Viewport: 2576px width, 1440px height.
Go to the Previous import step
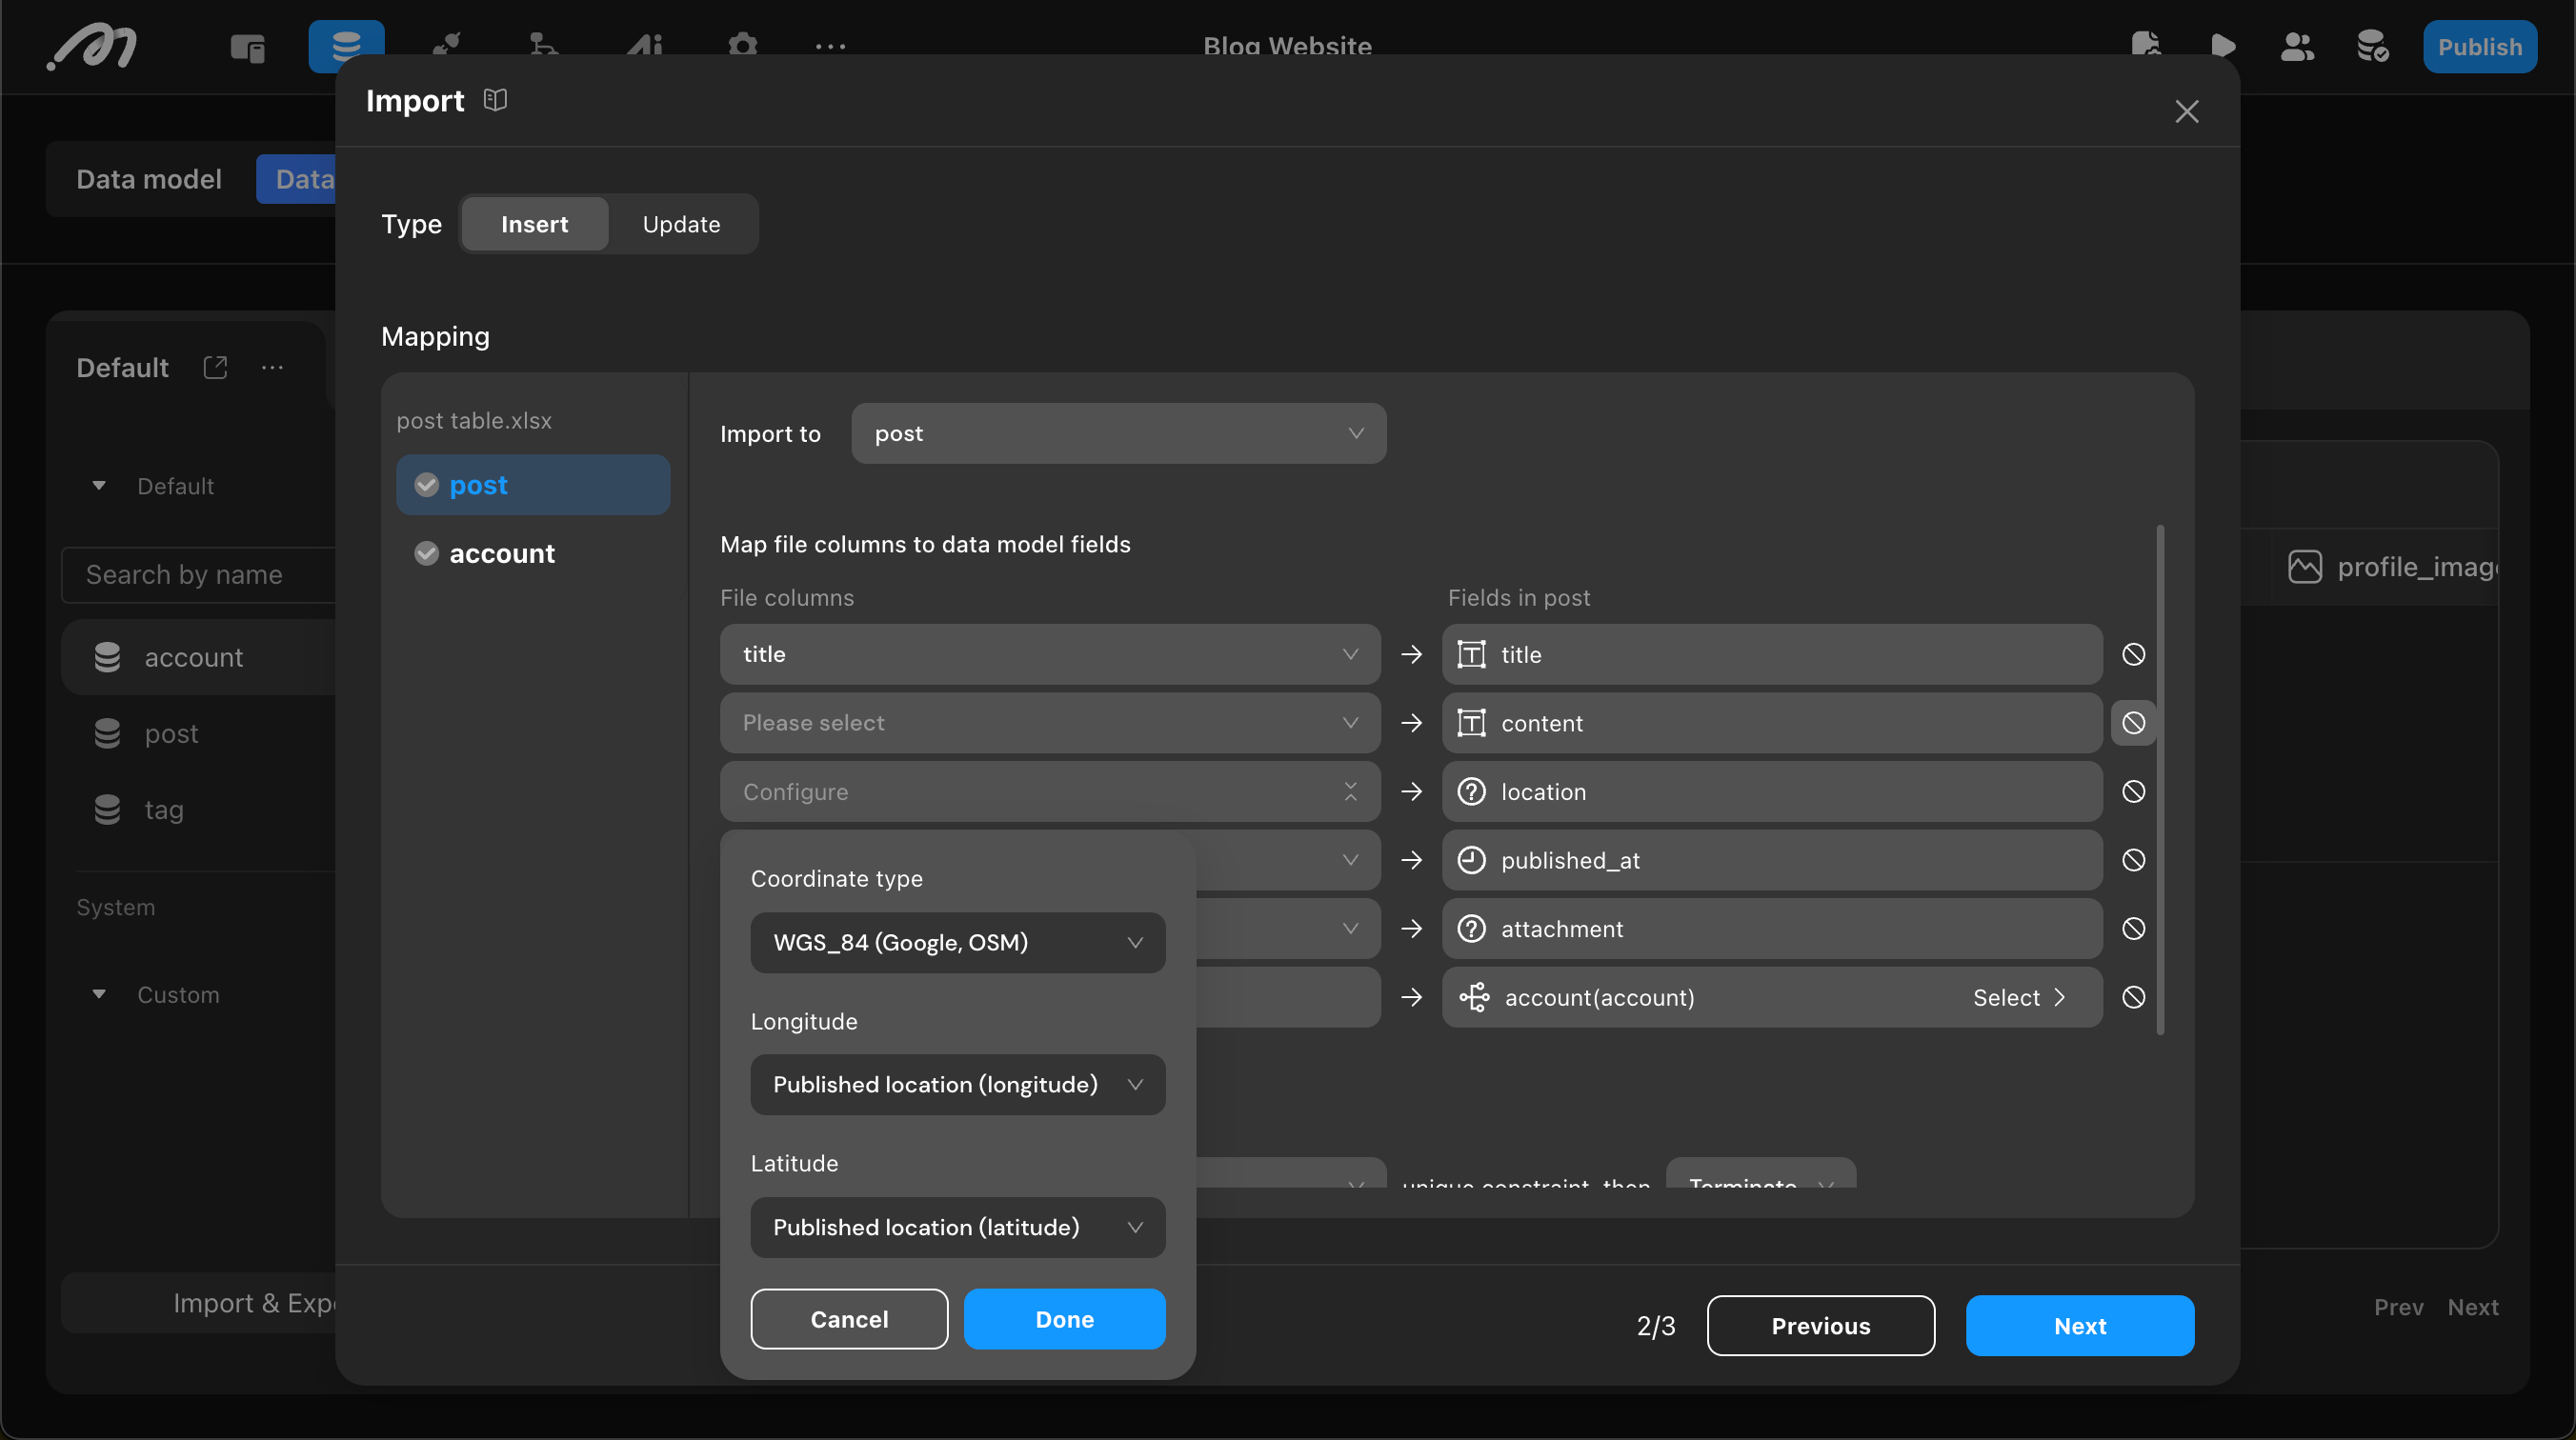(x=1820, y=1326)
